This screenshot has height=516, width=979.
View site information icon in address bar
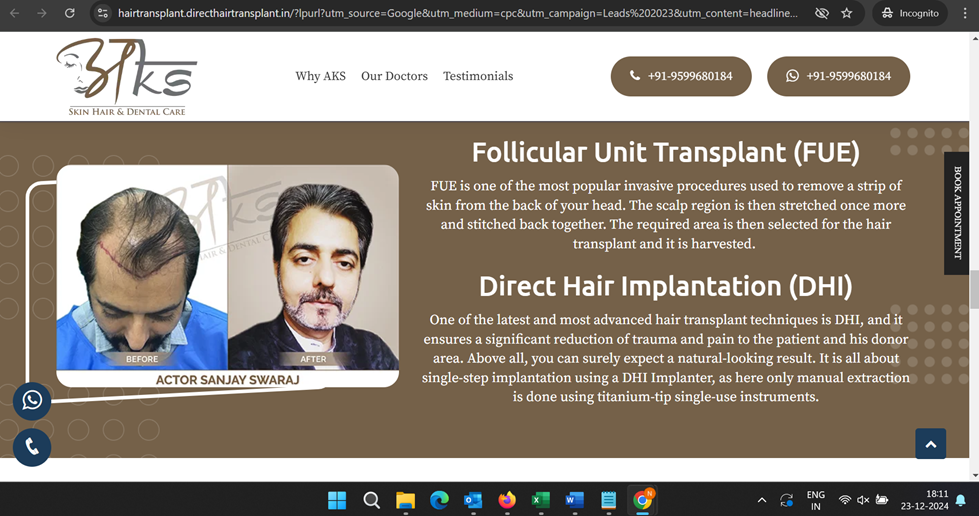tap(102, 13)
